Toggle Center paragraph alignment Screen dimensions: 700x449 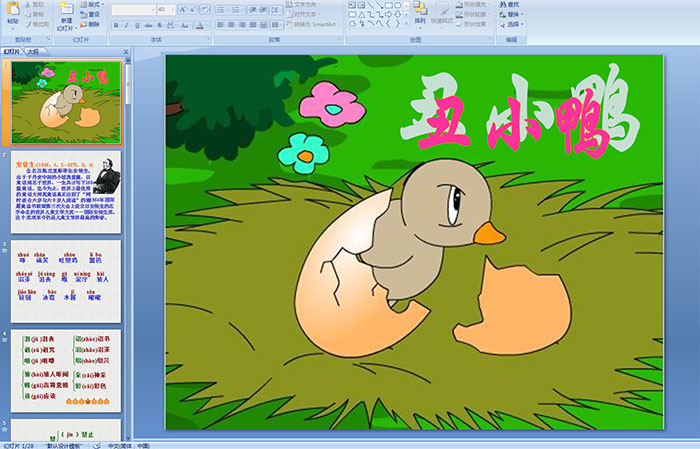(231, 25)
